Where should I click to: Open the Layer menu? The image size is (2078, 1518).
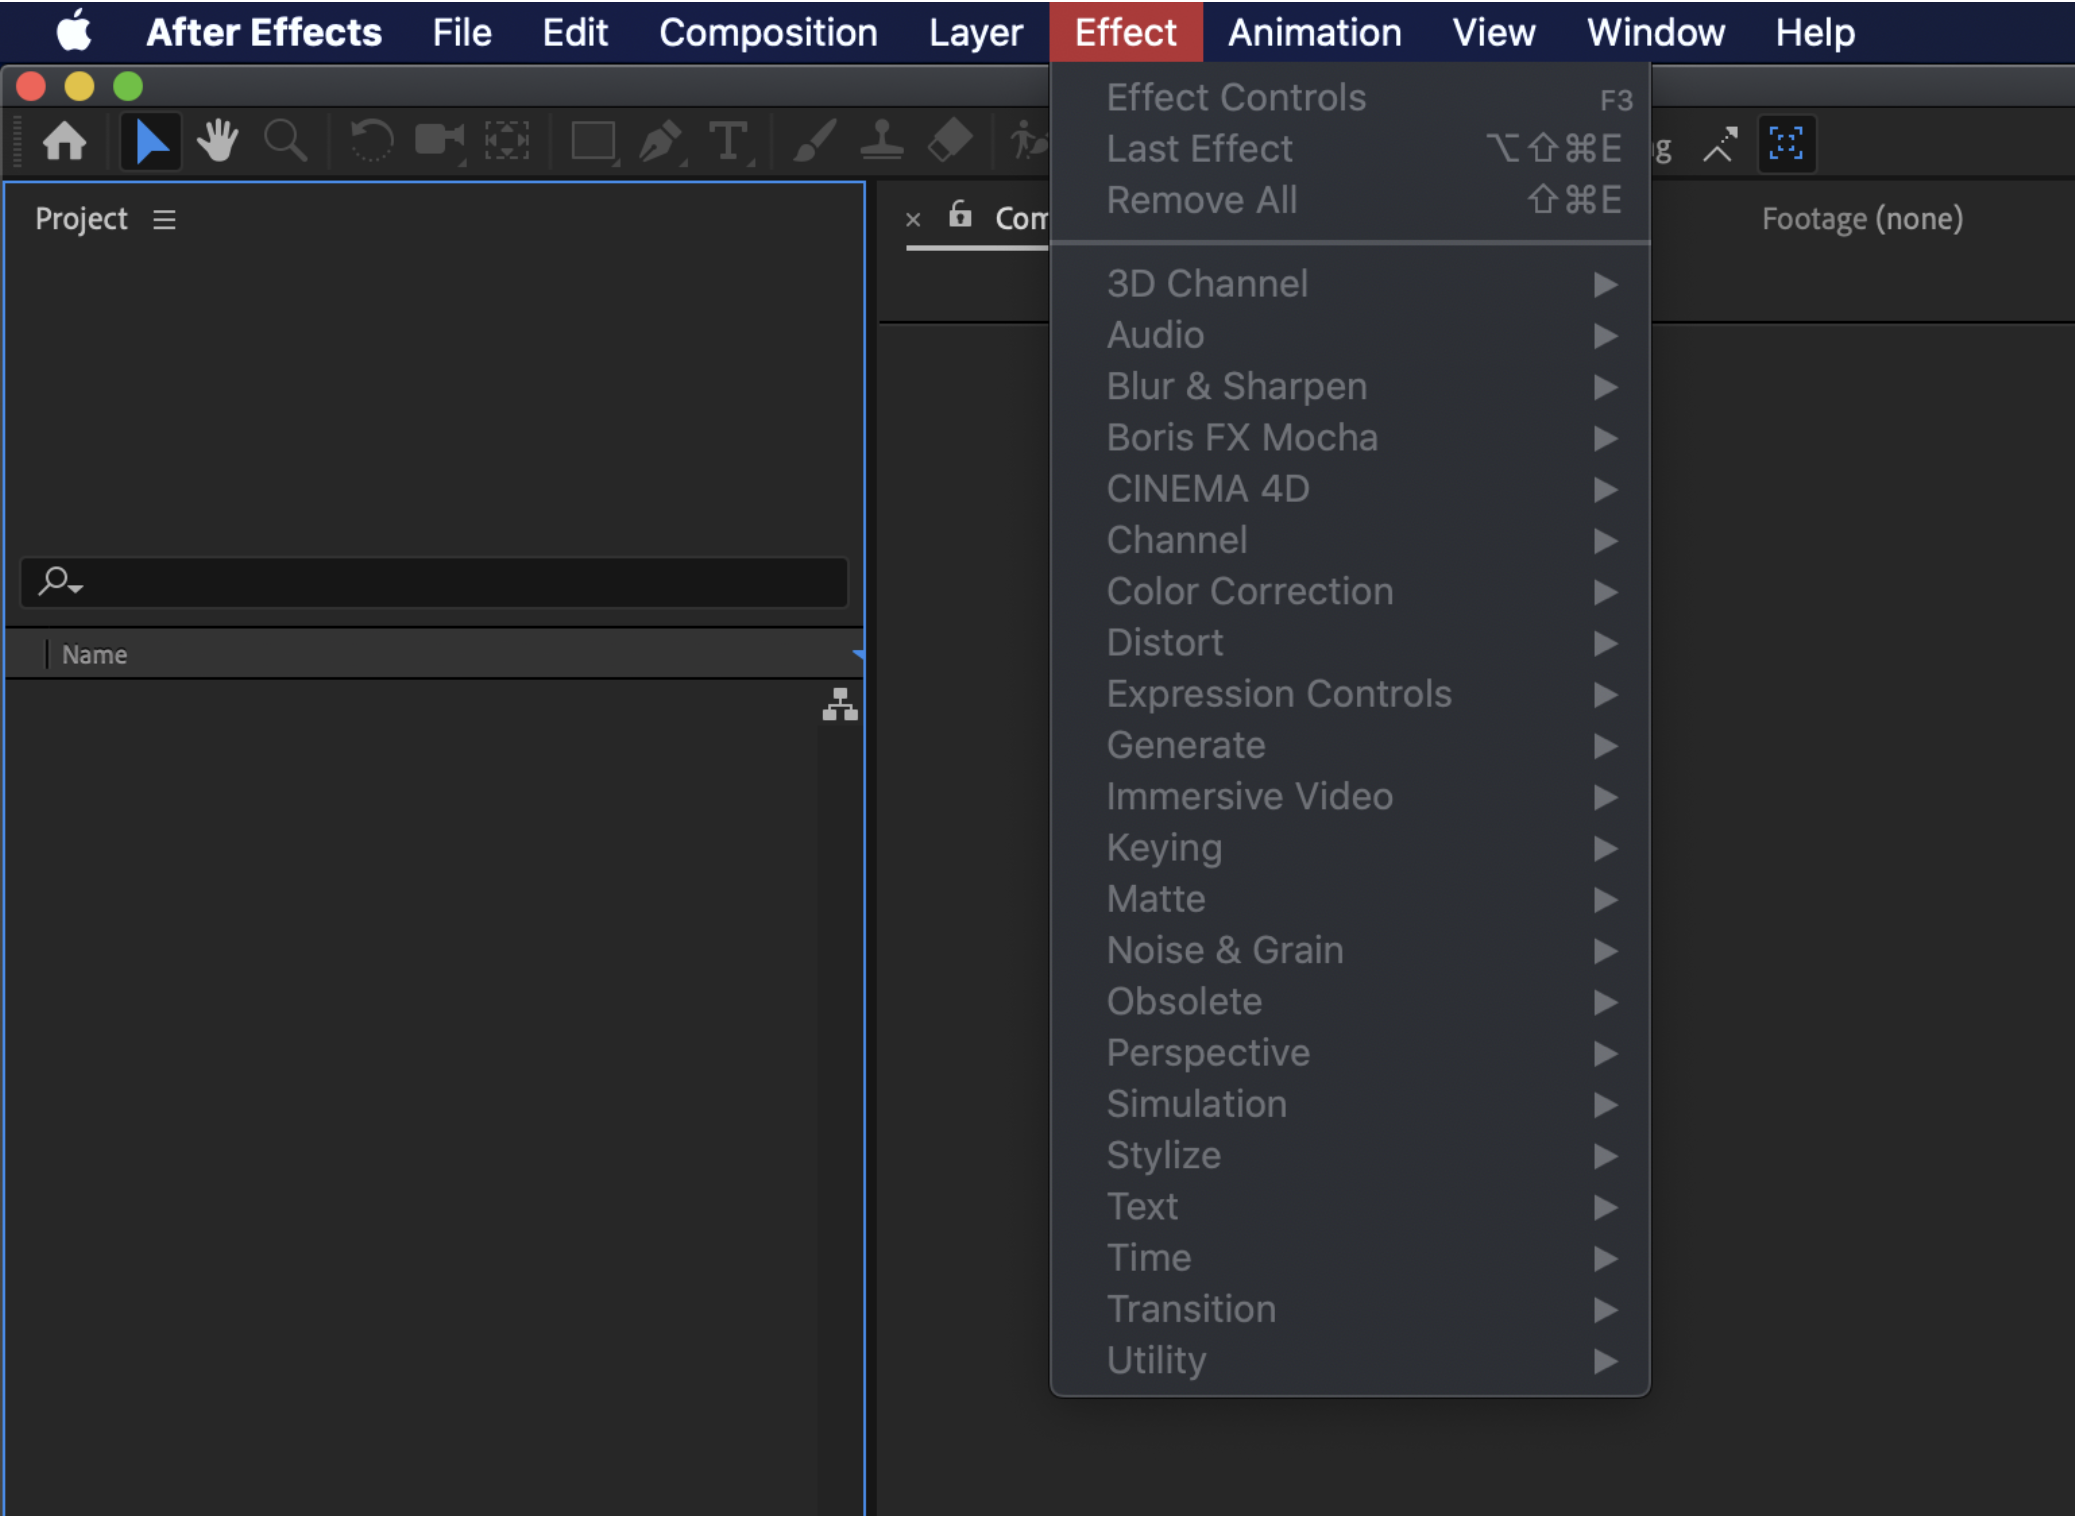click(975, 32)
